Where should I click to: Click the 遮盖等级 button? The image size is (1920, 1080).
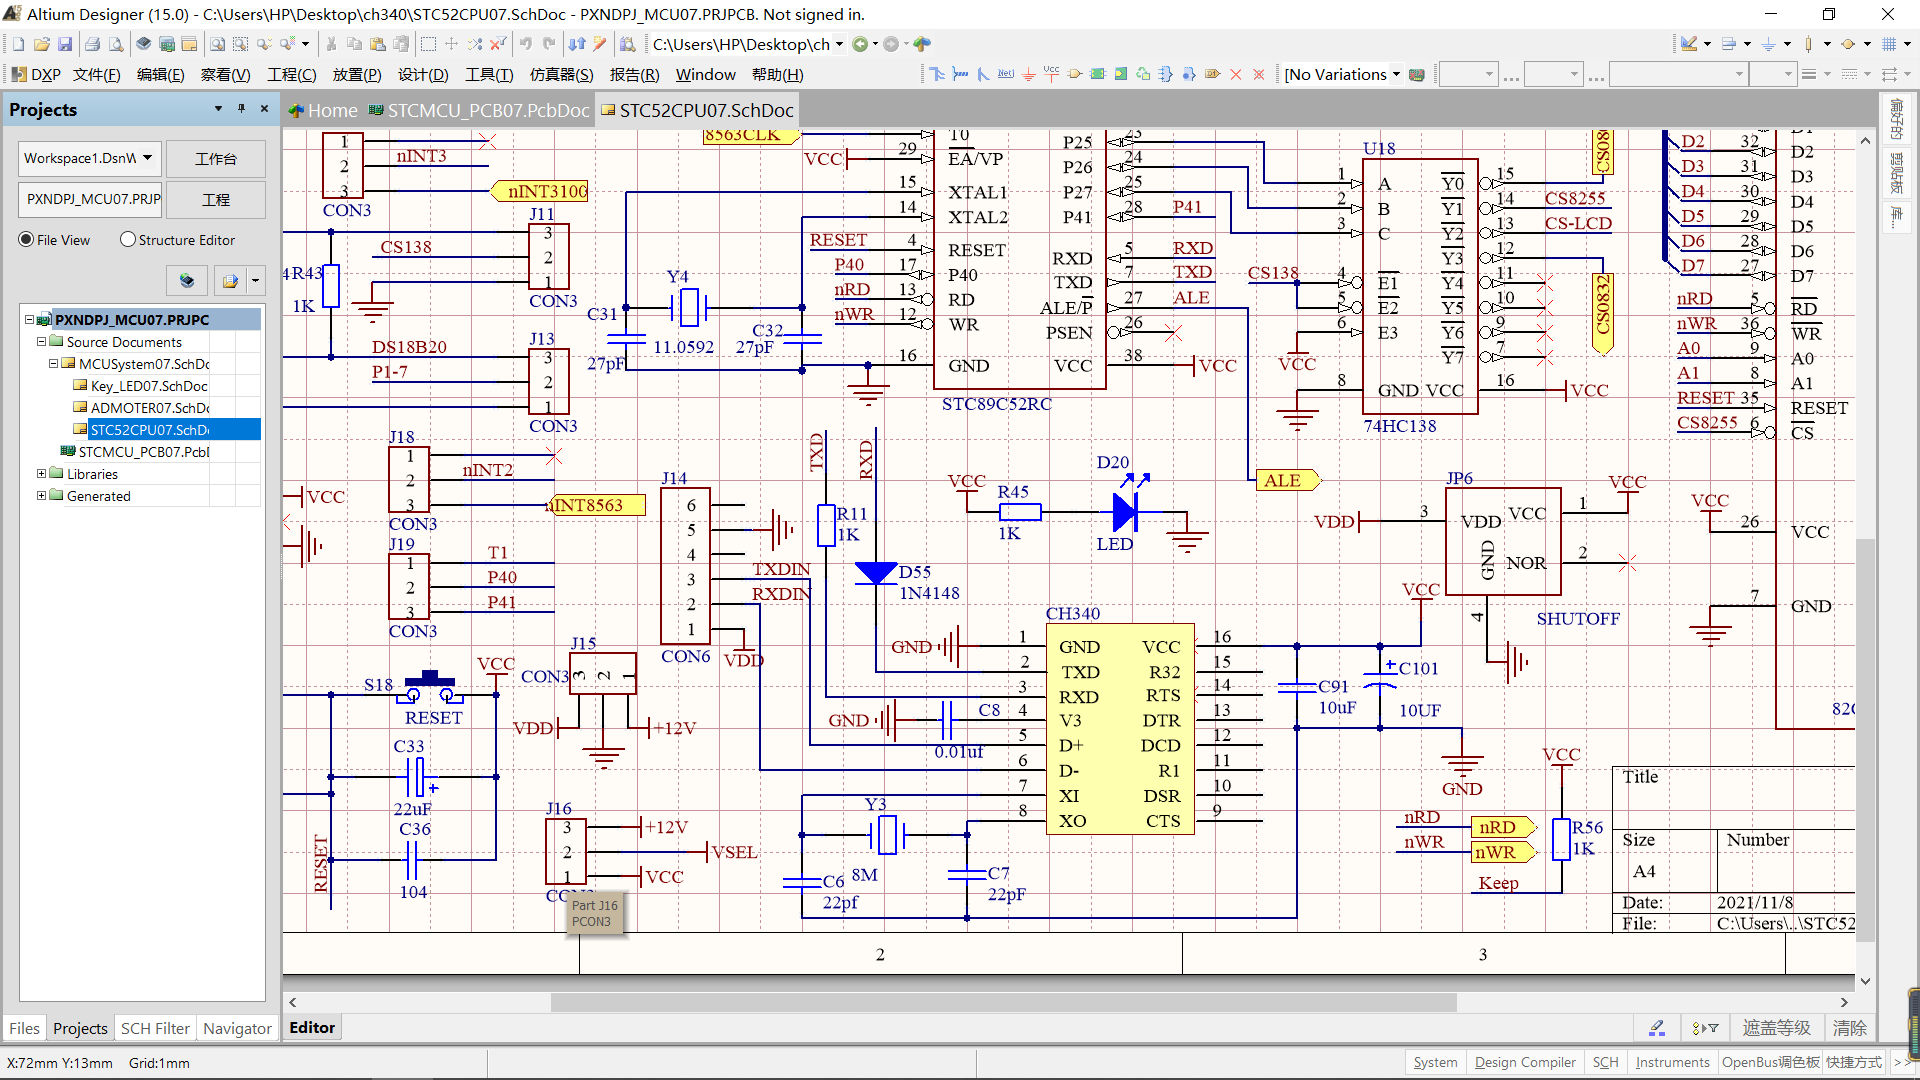1776,1028
